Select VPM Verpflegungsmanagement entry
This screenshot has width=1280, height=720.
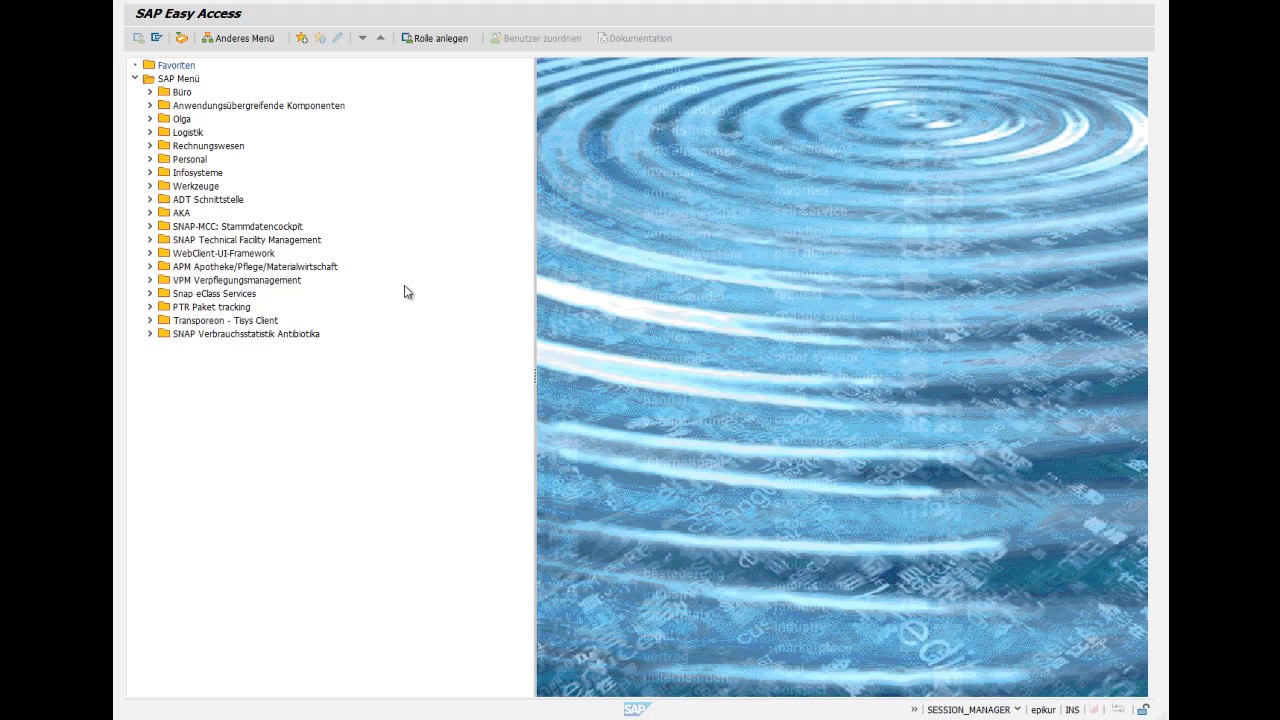236,280
